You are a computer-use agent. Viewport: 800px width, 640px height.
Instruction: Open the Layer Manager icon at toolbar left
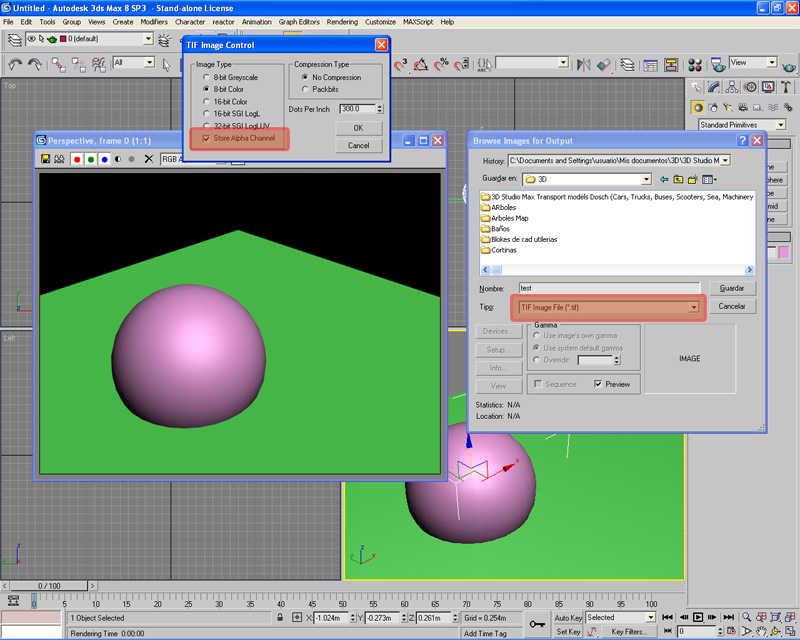click(x=14, y=39)
